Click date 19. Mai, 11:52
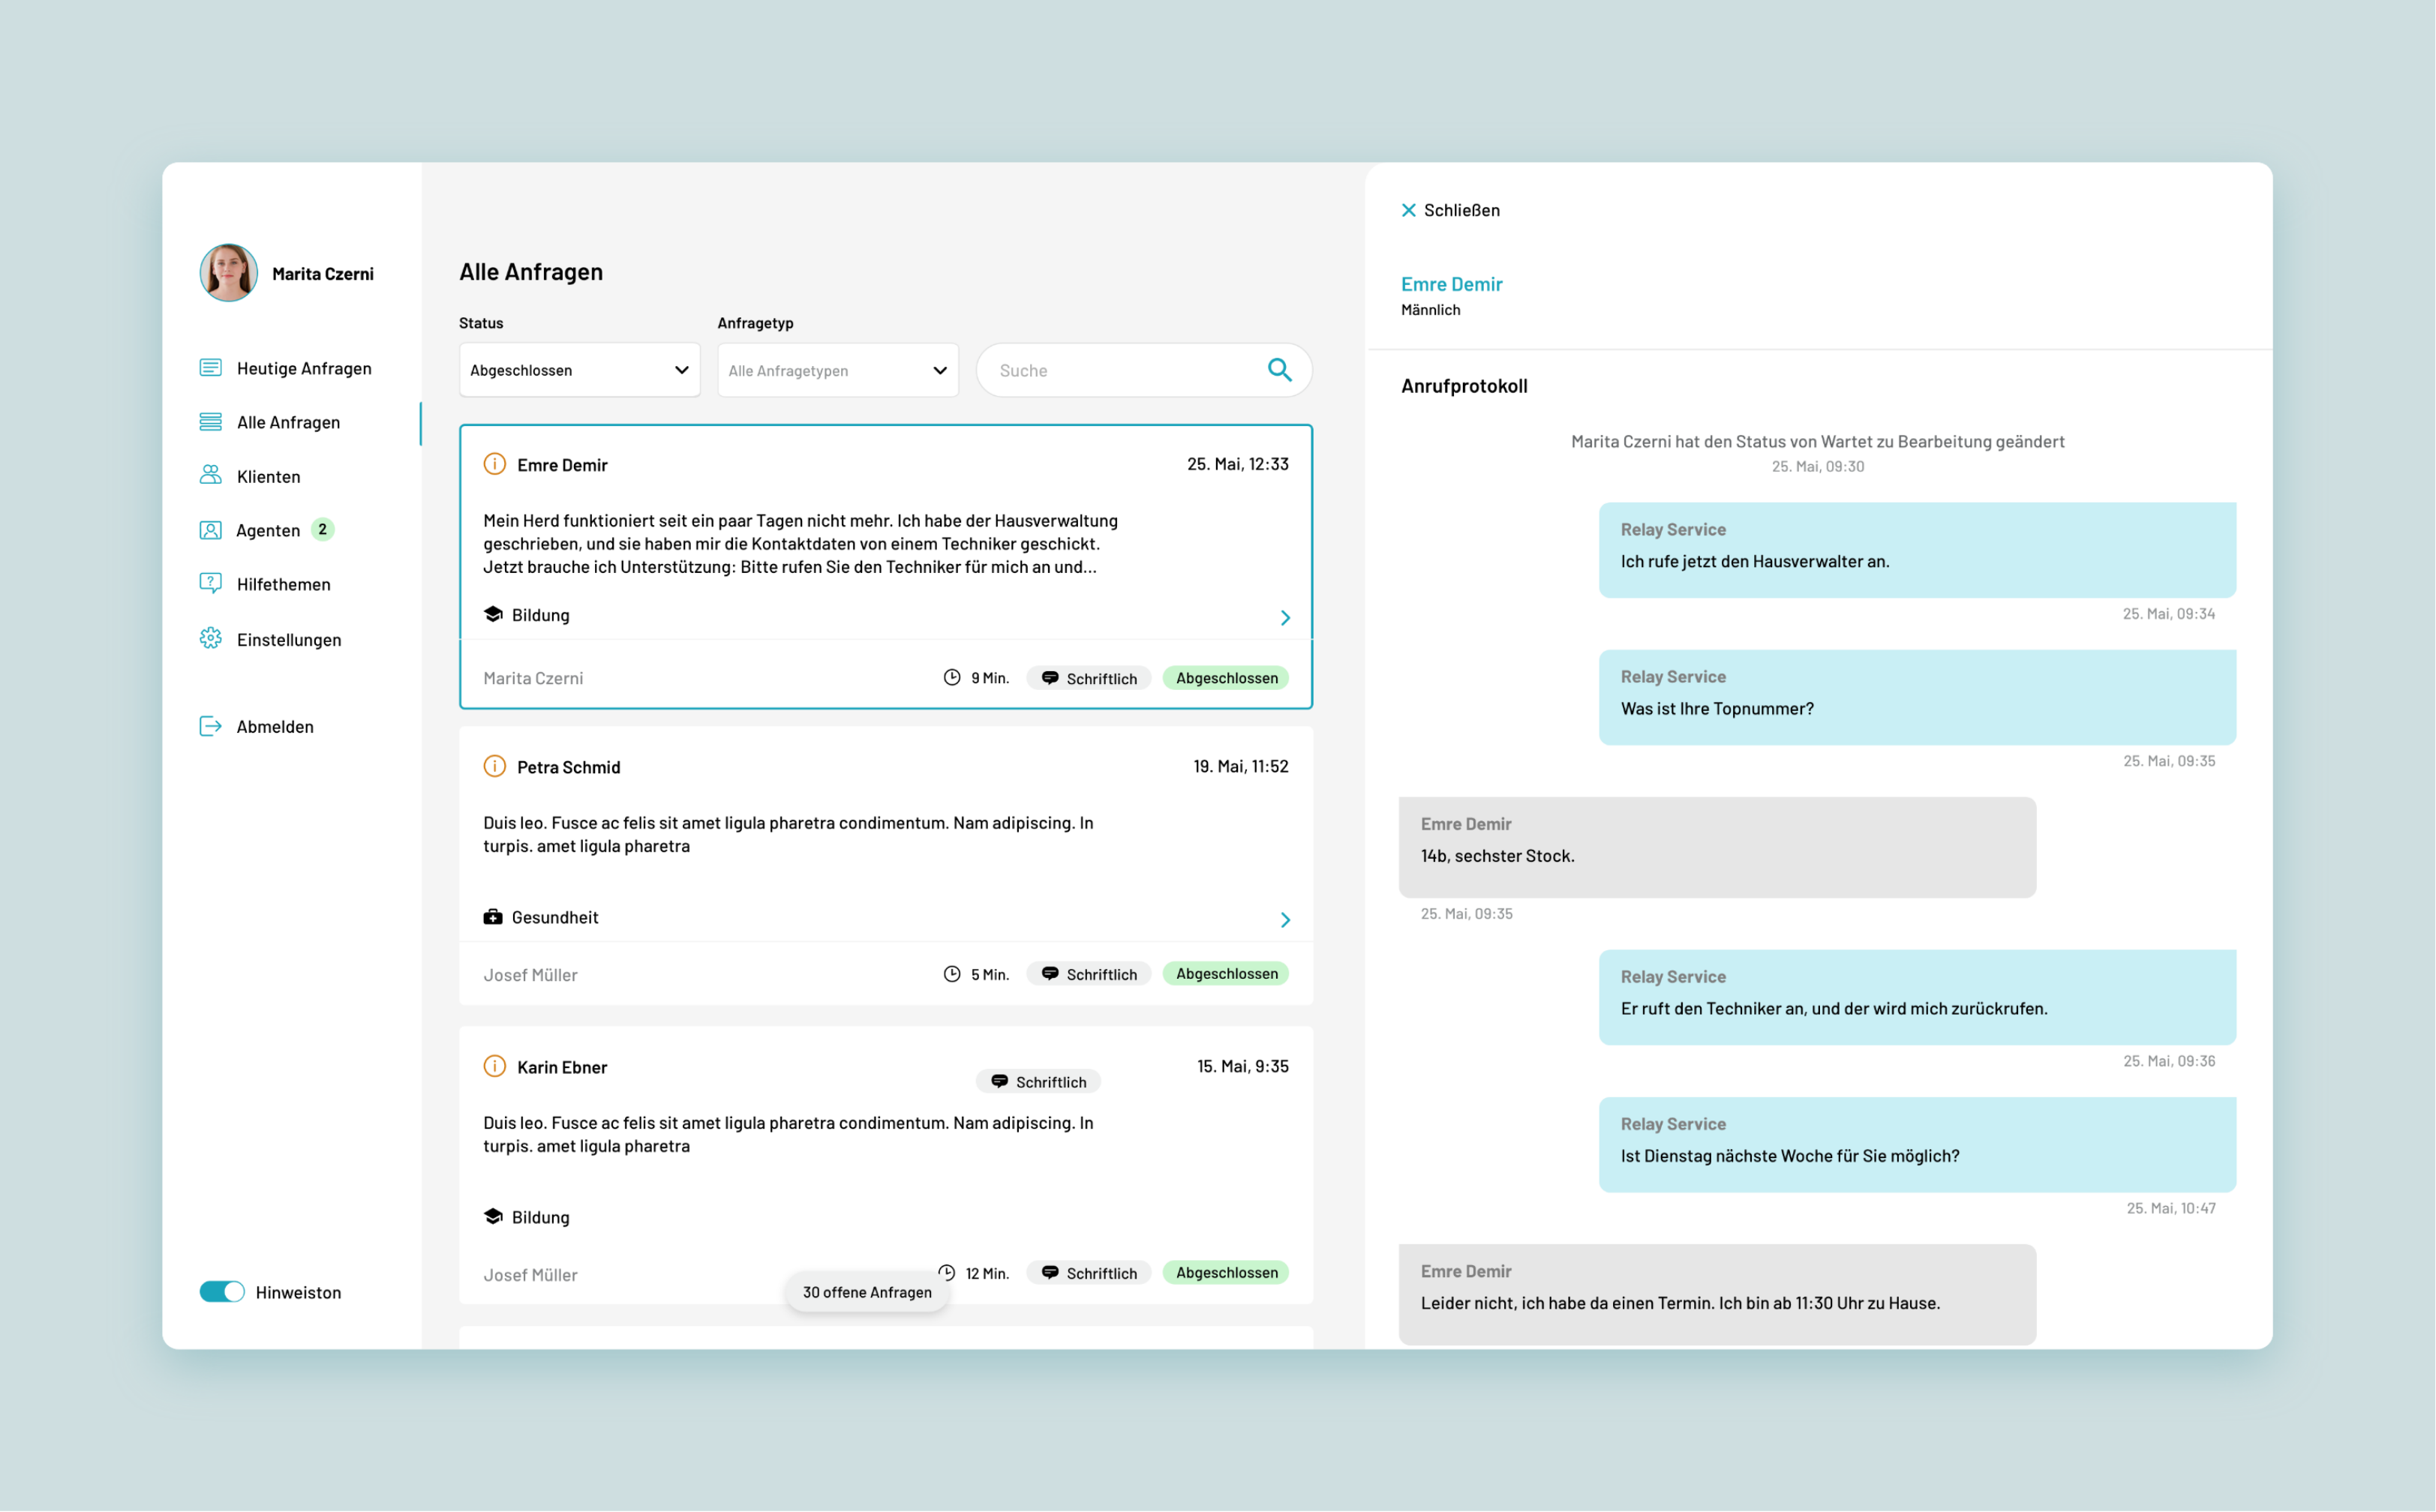This screenshot has height=1512, width=2436. [1240, 766]
